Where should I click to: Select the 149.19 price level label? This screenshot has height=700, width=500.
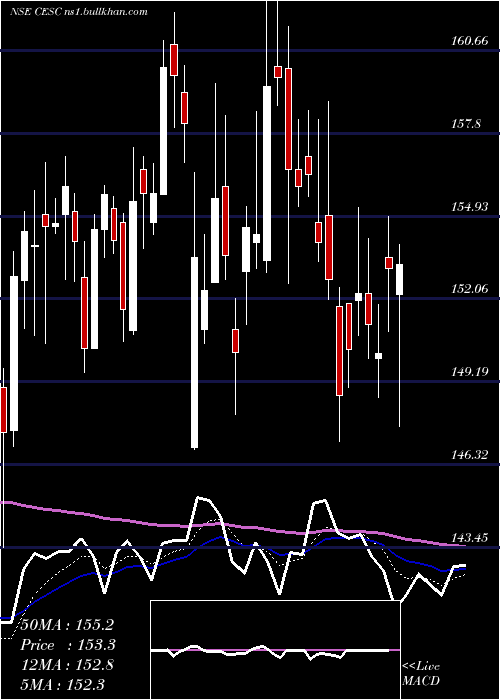pos(470,372)
